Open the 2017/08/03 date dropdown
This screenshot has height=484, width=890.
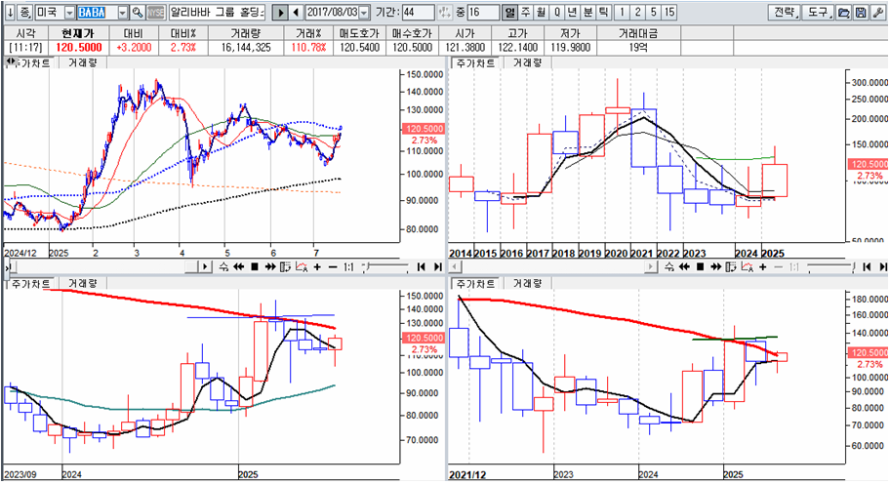click(364, 12)
